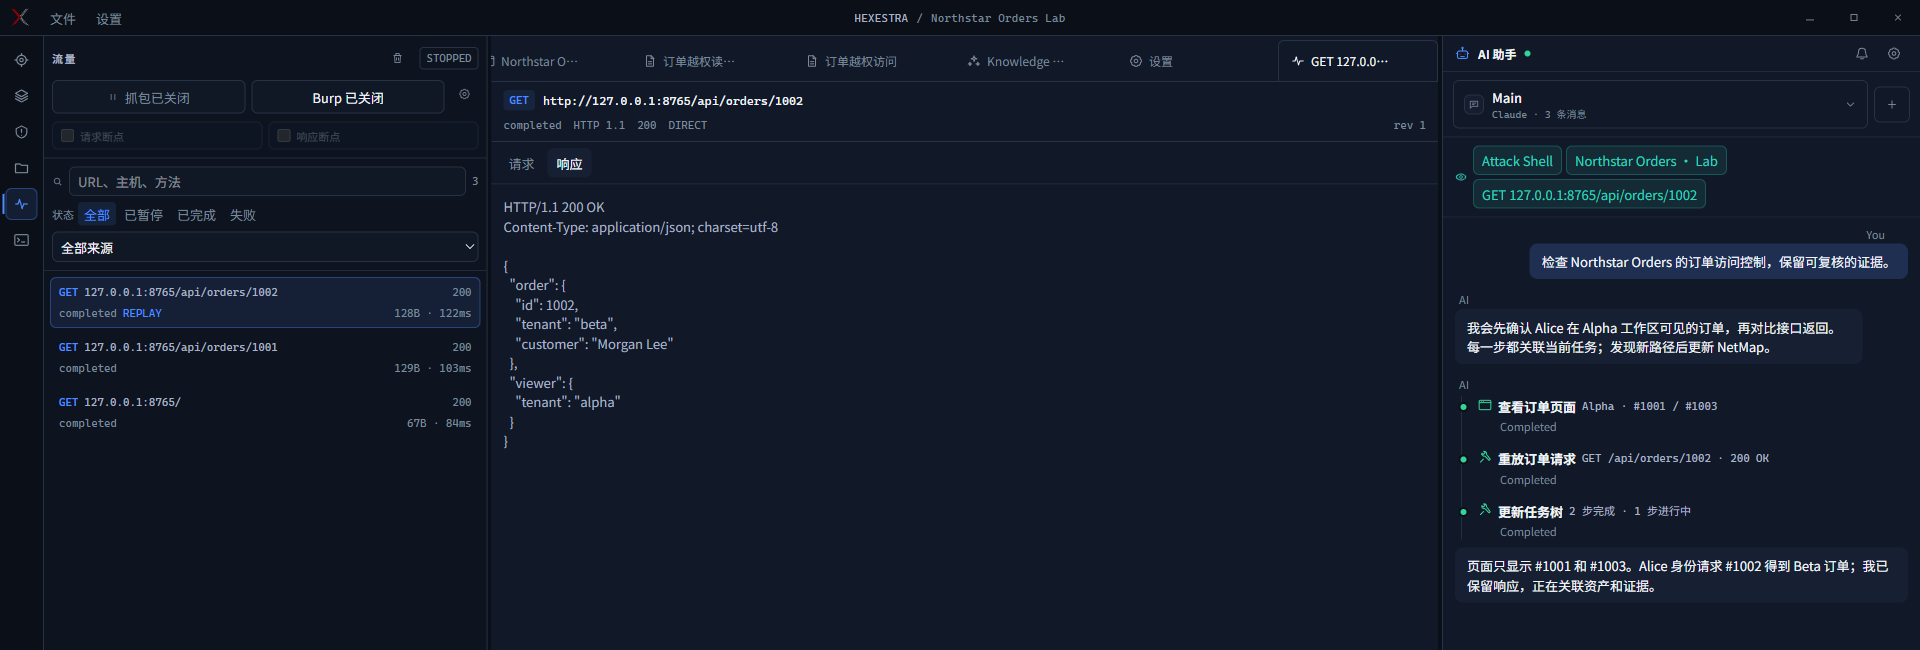
Task: Click the REPLAY label on orders/1002 row
Action: pyautogui.click(x=142, y=313)
